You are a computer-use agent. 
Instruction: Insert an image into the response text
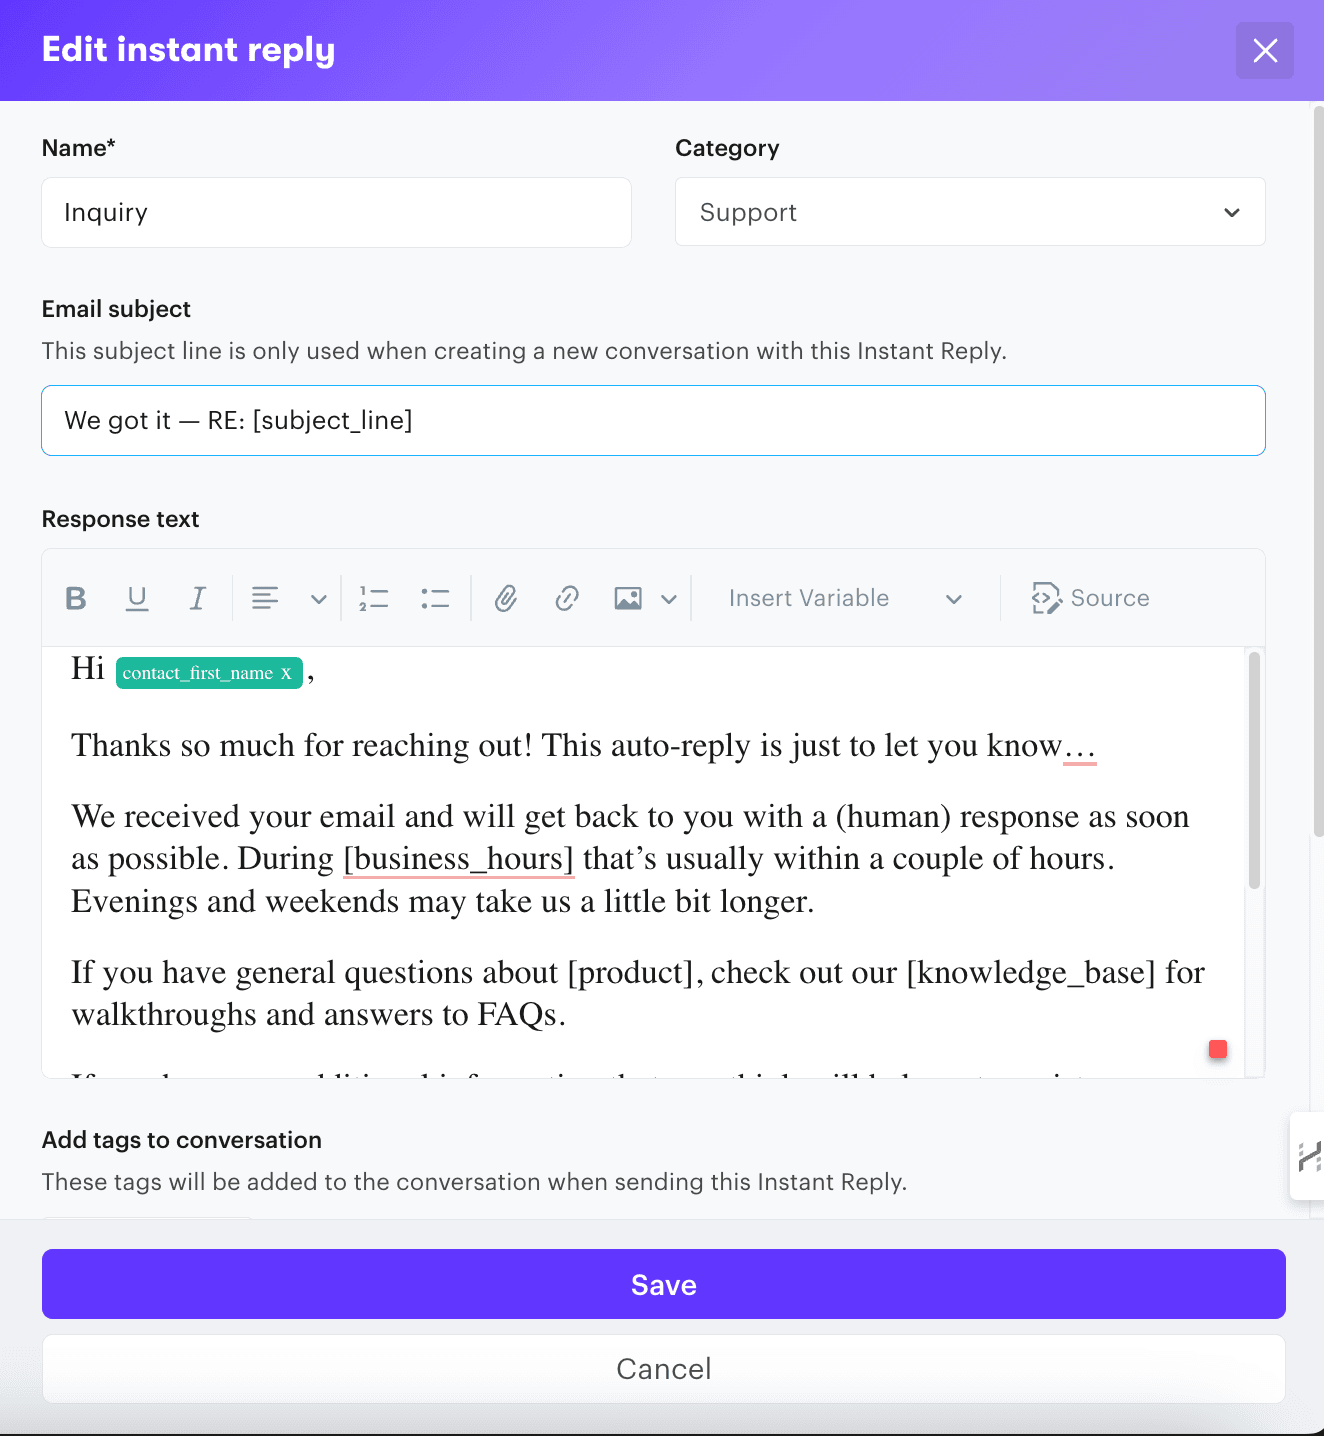coord(627,597)
